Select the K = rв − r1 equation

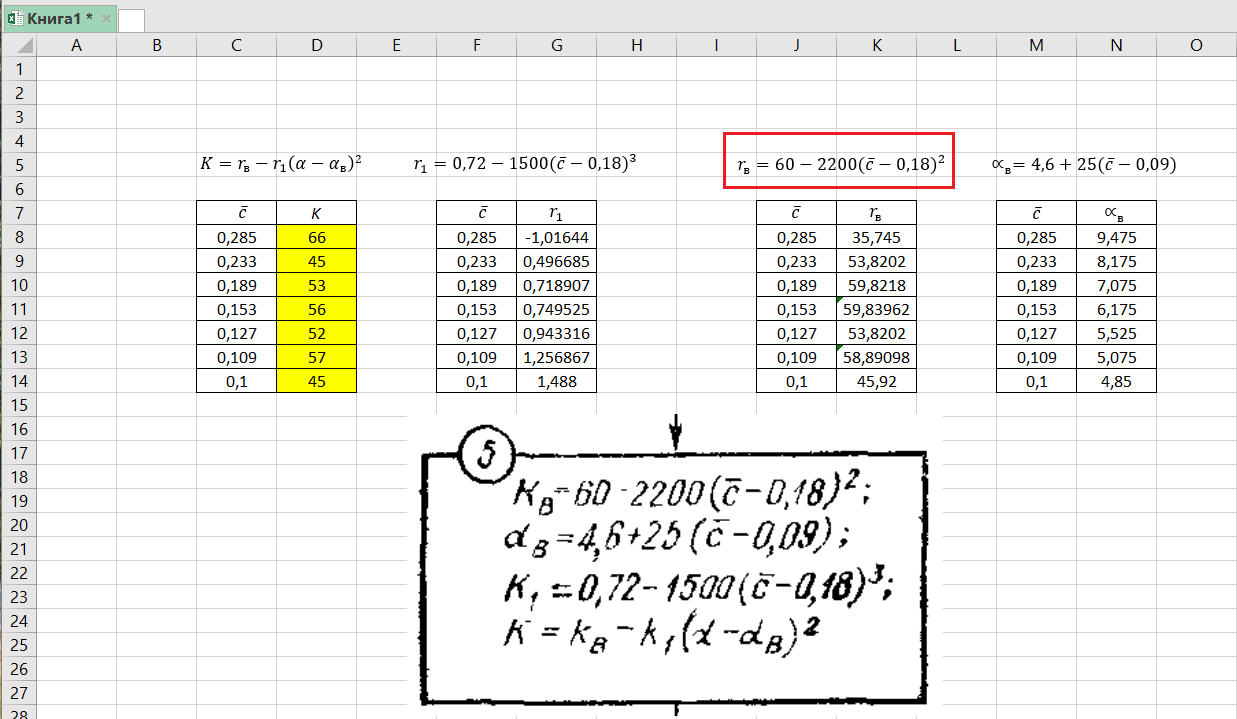(280, 163)
